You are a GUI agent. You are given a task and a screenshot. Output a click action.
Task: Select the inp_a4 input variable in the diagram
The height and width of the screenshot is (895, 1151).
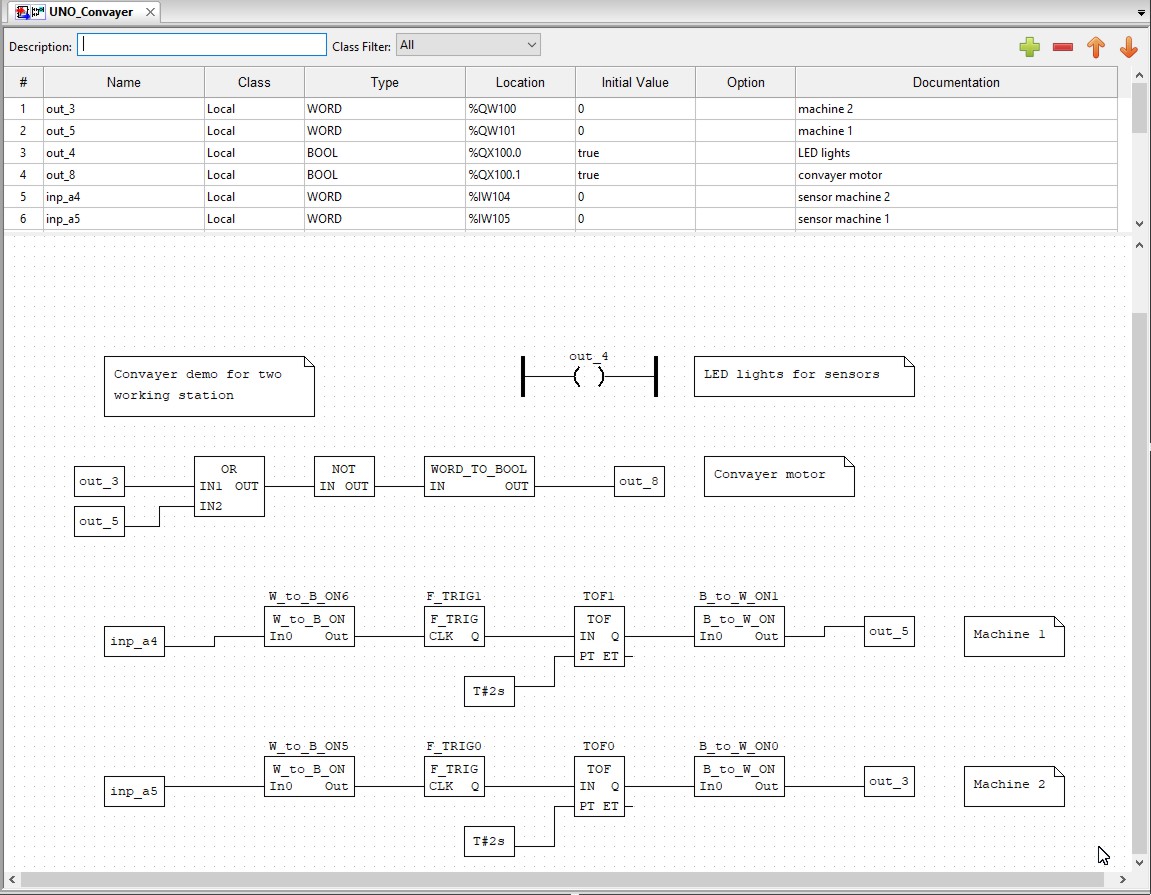(134, 642)
